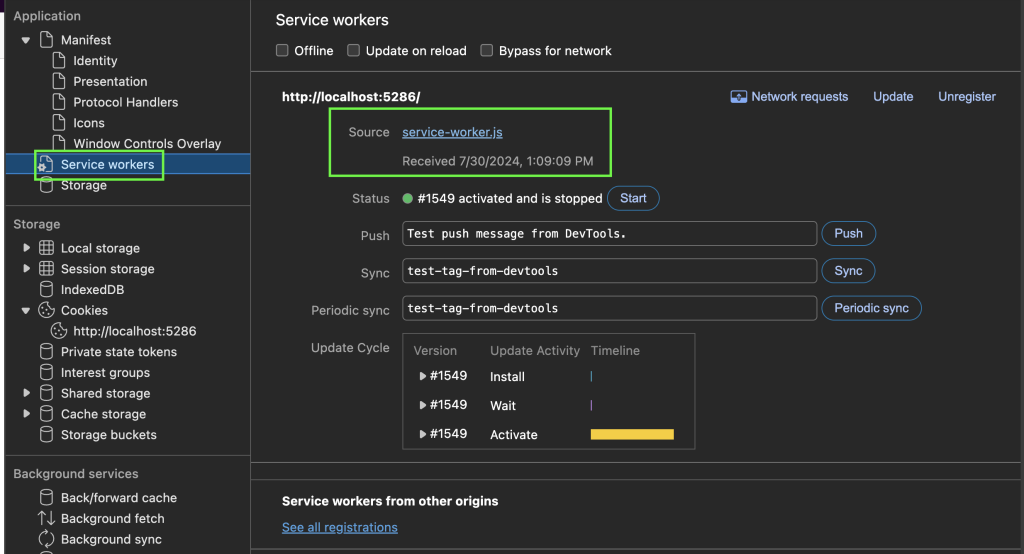Click the Window Controls Overlay file icon
The height and width of the screenshot is (554, 1024).
tap(59, 143)
